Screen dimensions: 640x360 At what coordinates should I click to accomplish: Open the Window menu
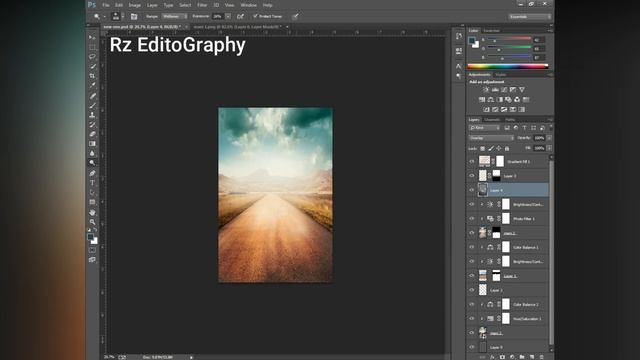pos(249,5)
